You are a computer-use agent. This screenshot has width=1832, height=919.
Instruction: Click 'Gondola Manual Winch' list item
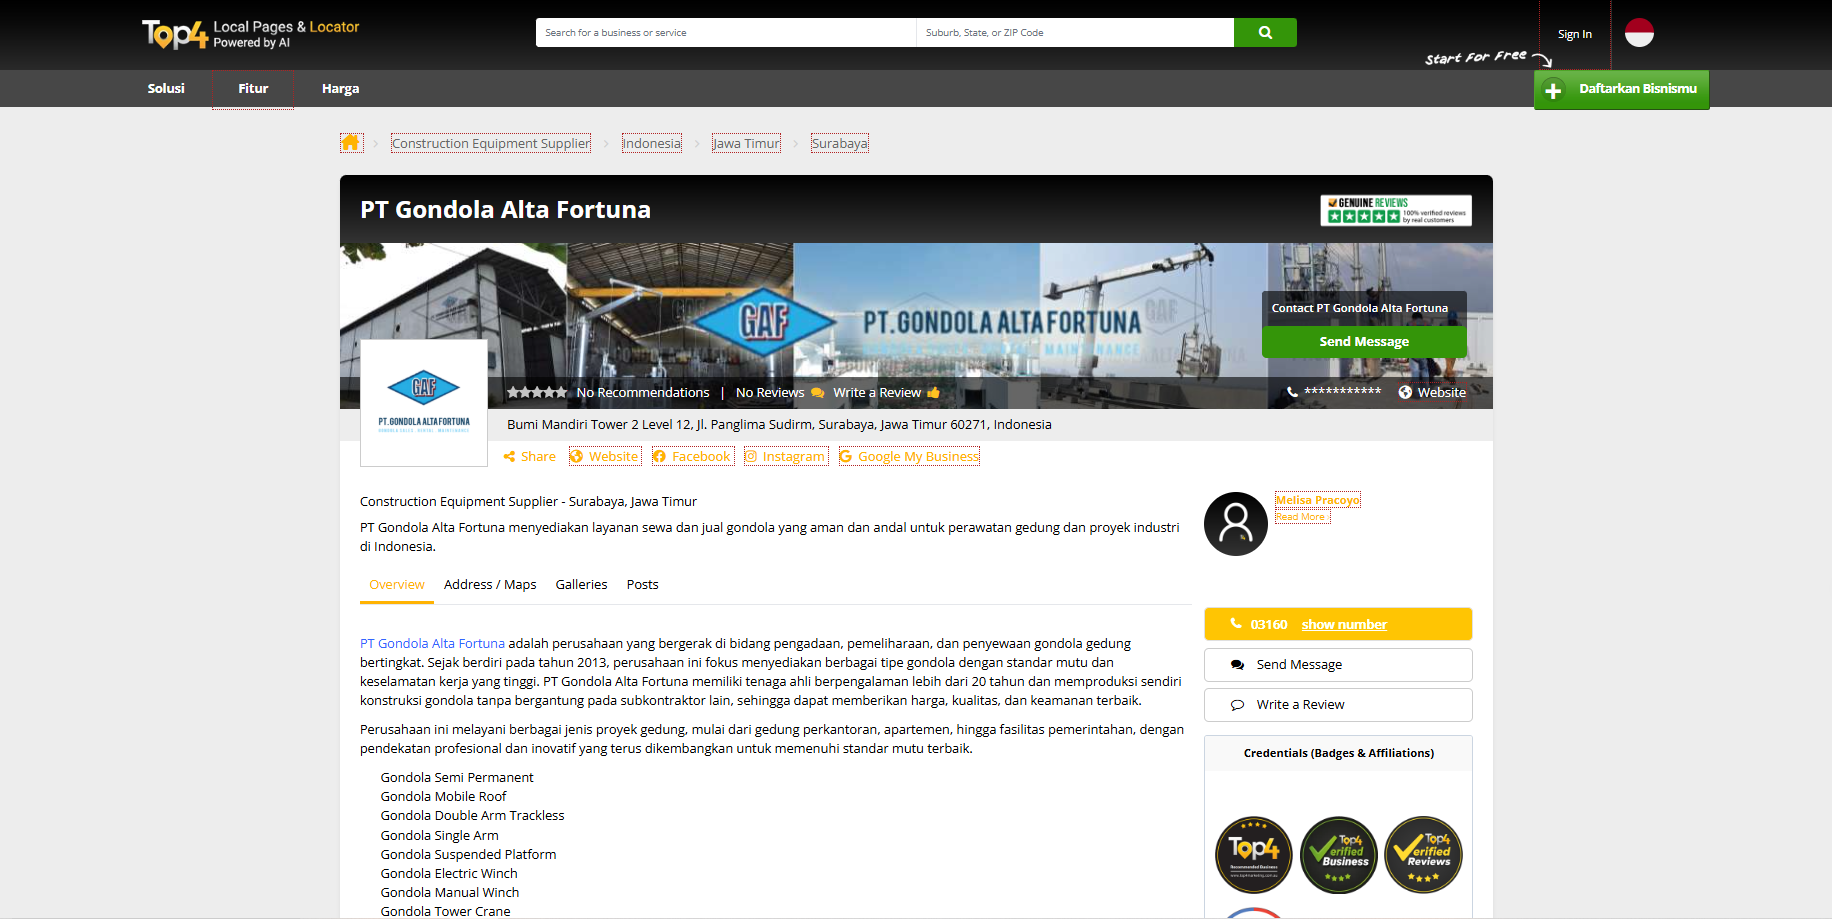(x=450, y=892)
